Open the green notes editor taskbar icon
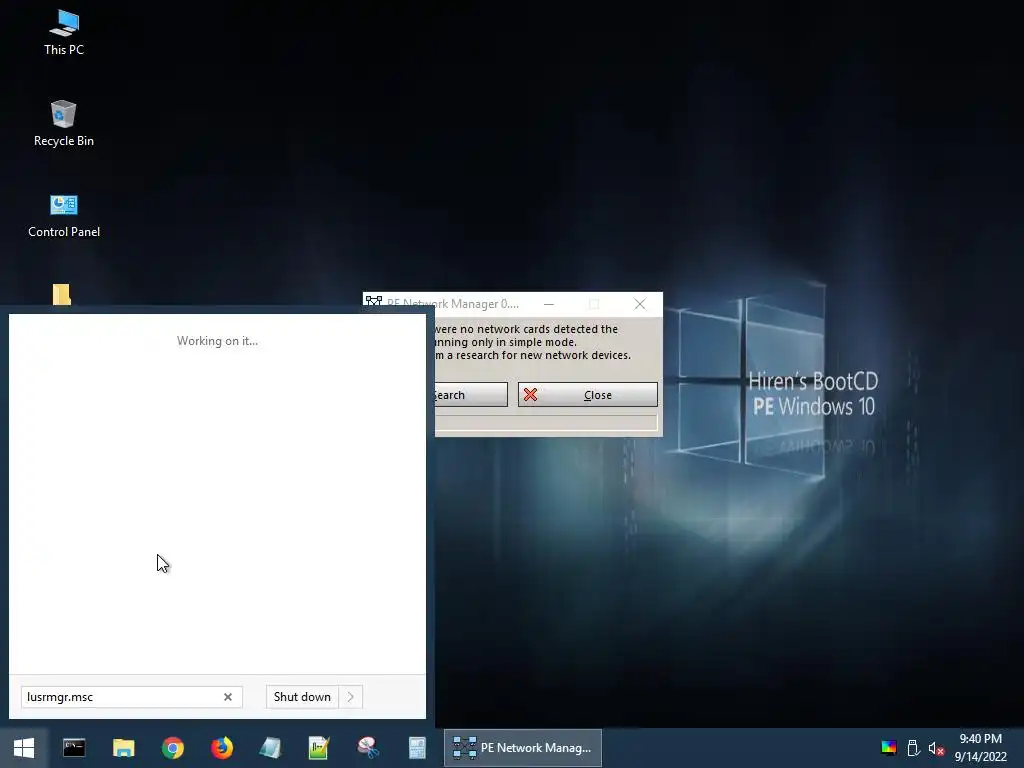Image resolution: width=1024 pixels, height=768 pixels. [x=319, y=748]
